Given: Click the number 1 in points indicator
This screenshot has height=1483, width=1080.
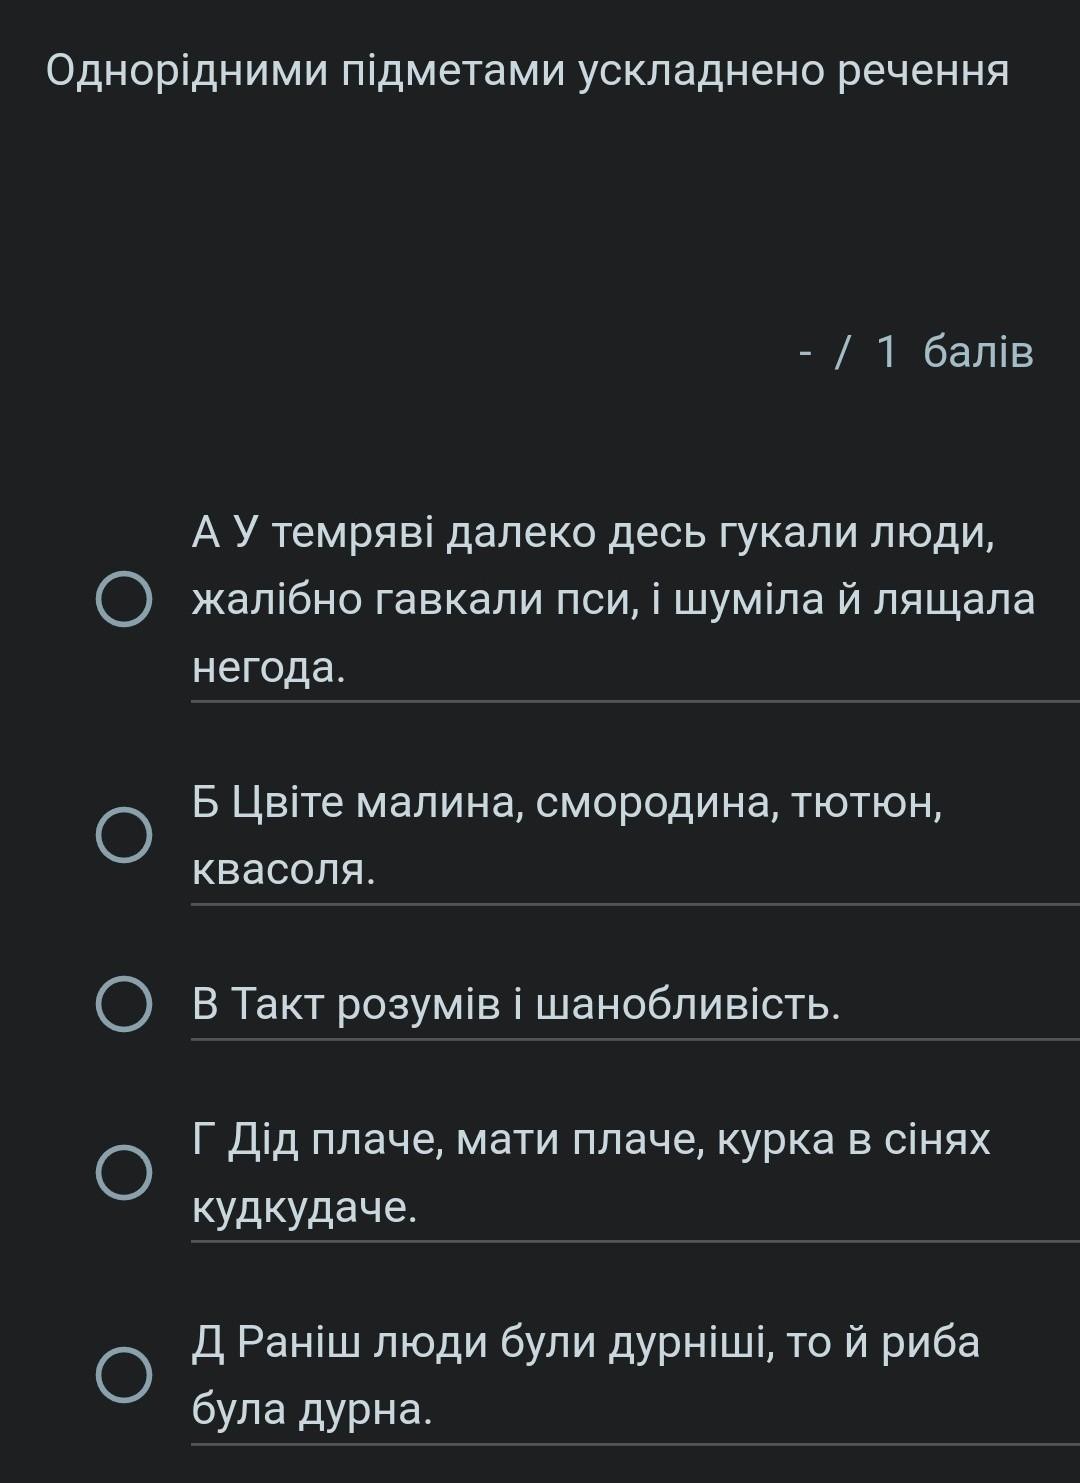Looking at the screenshot, I should click(886, 352).
